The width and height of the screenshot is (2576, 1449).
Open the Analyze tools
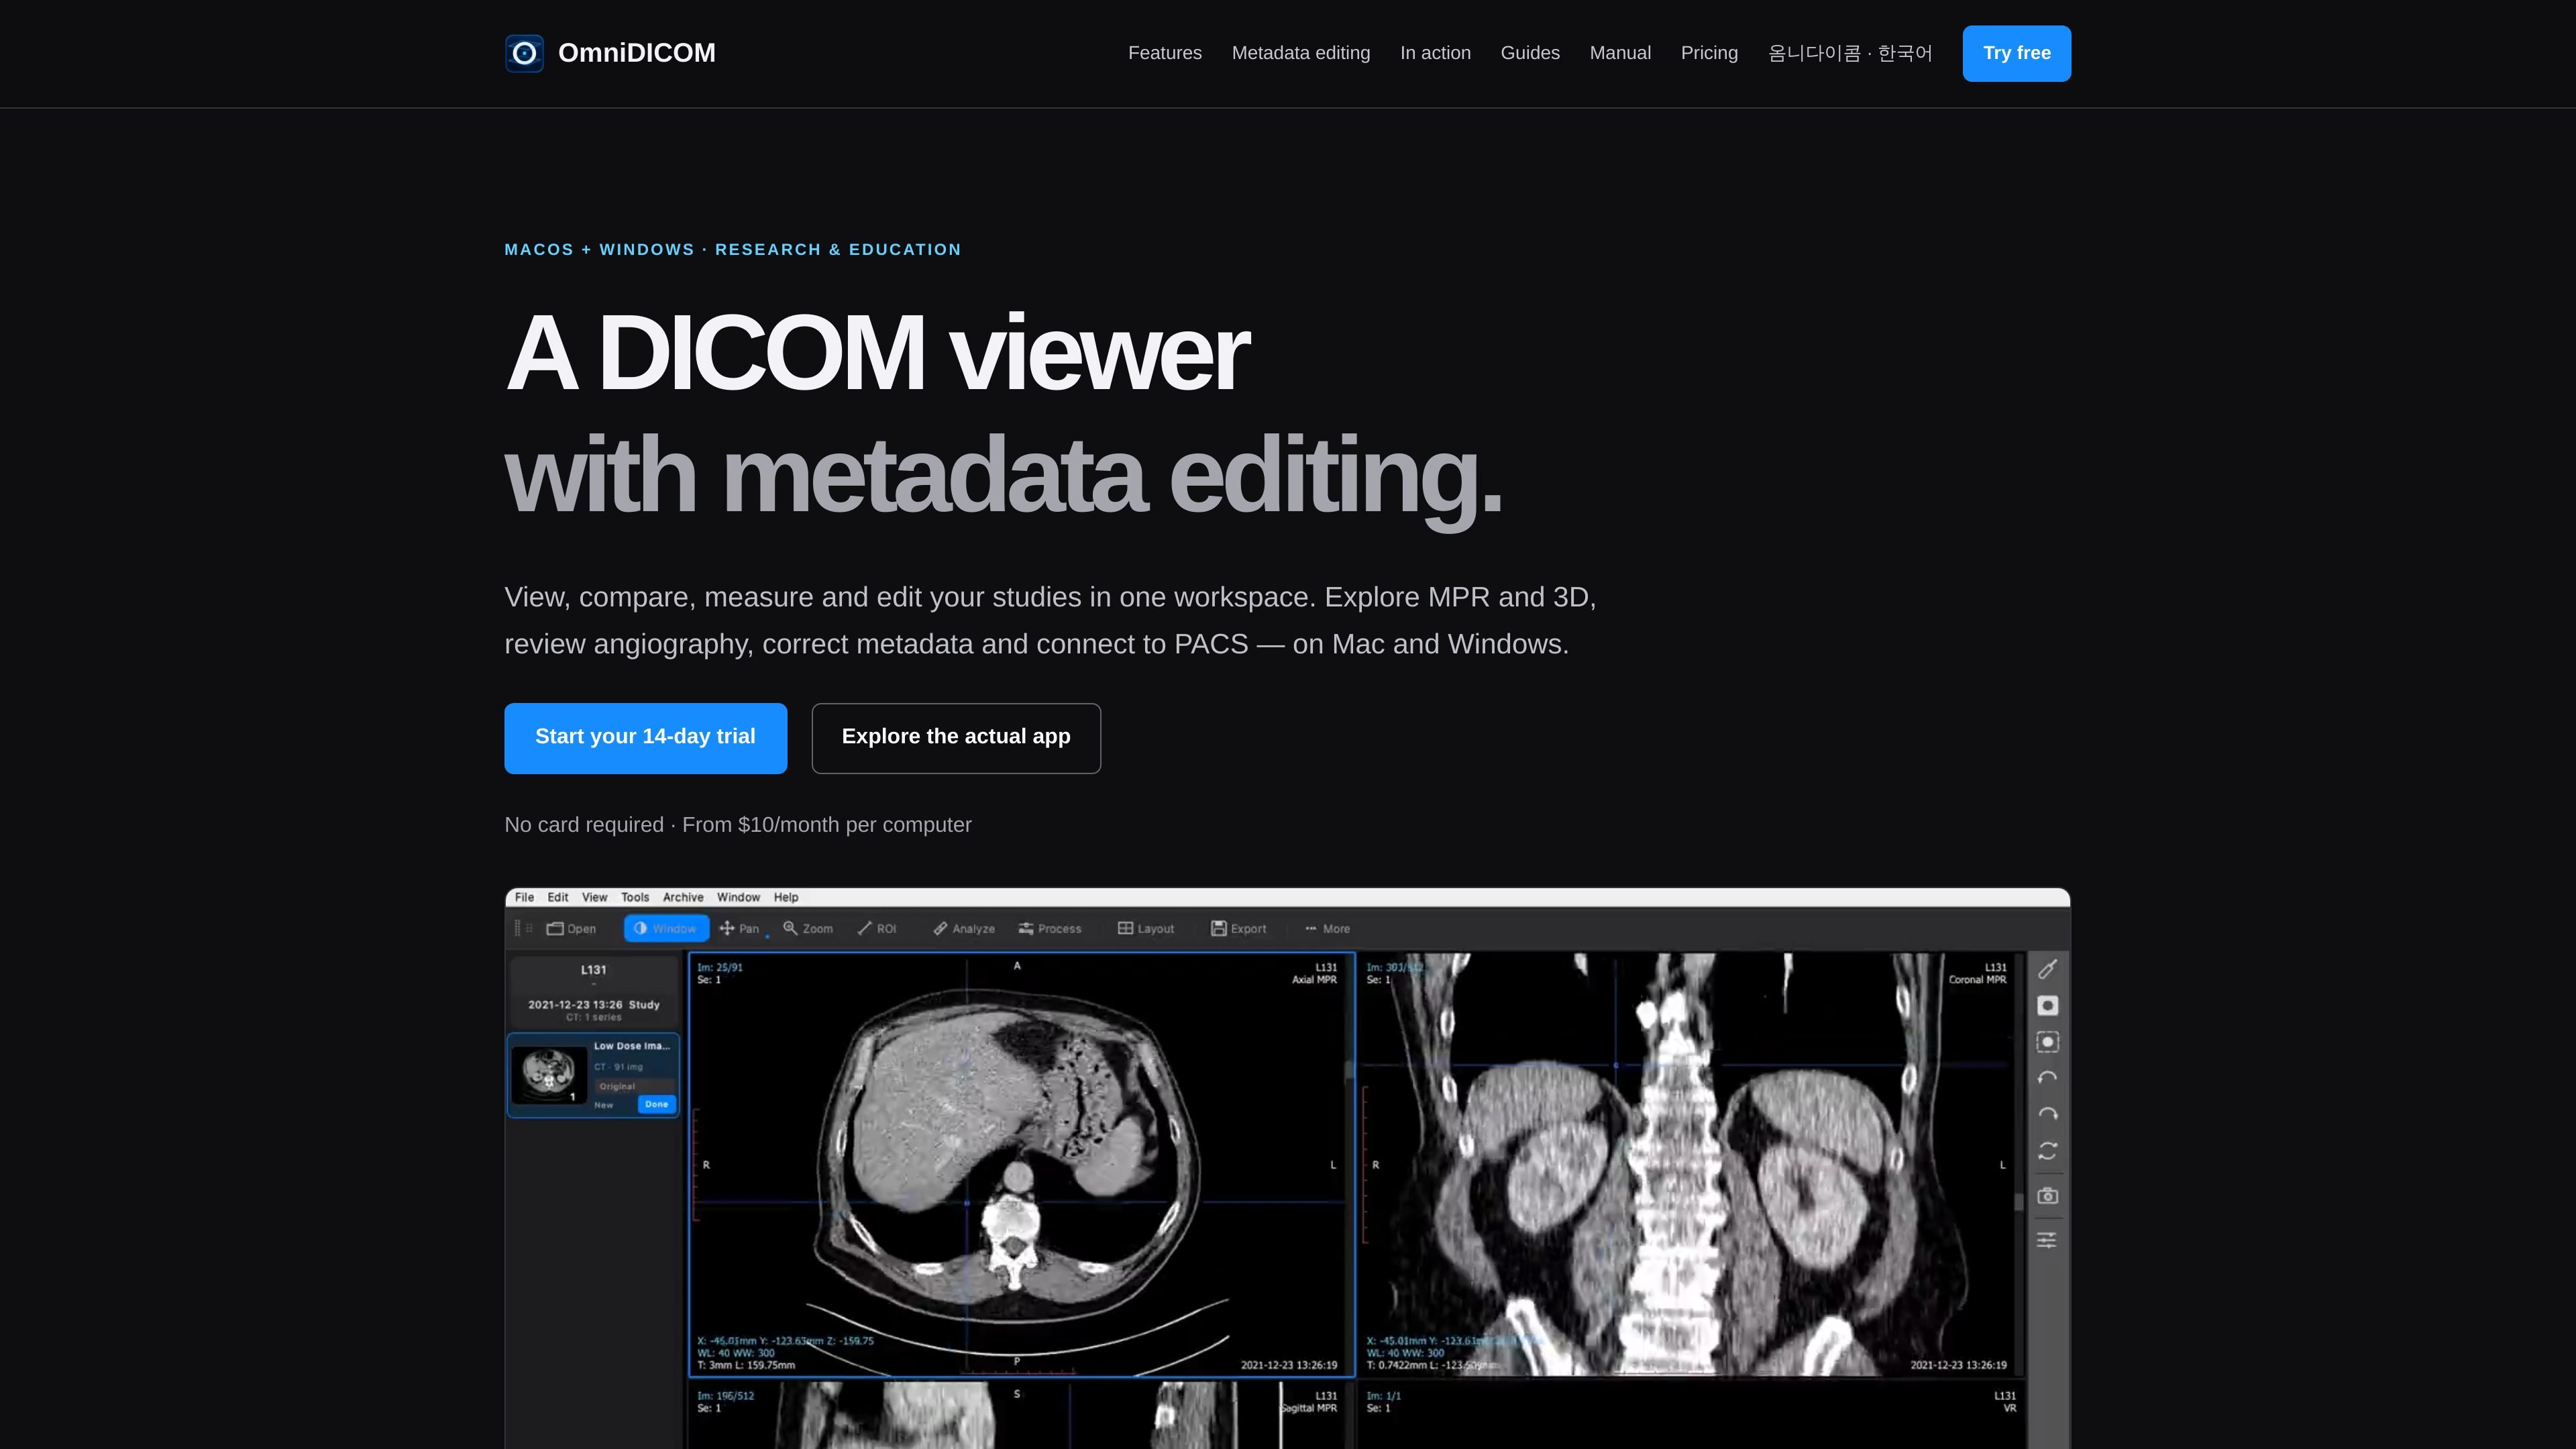pyautogui.click(x=964, y=928)
